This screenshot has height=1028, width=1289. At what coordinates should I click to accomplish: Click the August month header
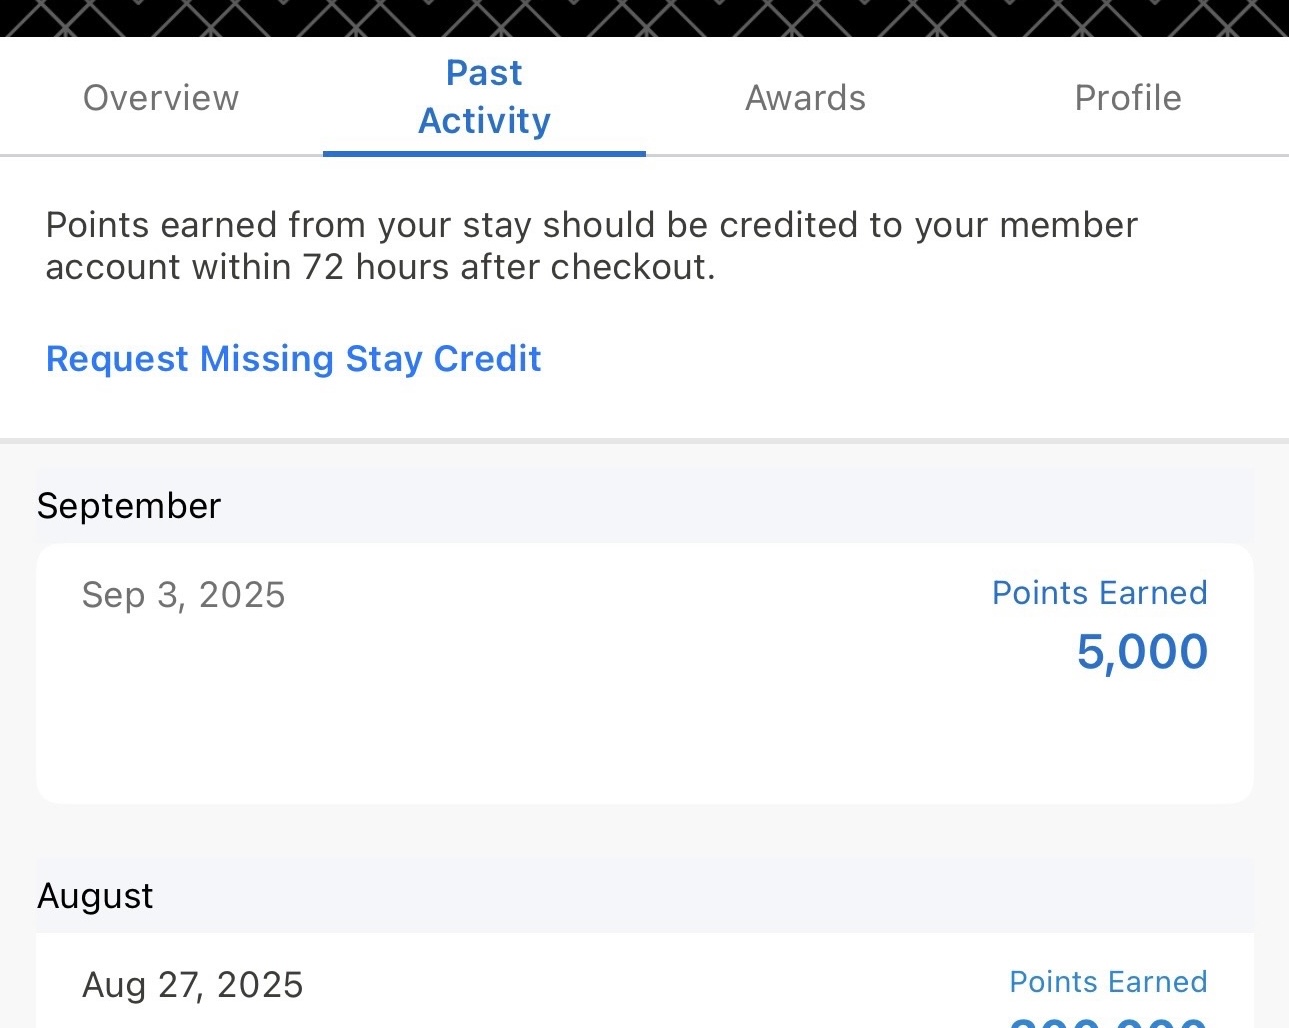click(x=95, y=896)
